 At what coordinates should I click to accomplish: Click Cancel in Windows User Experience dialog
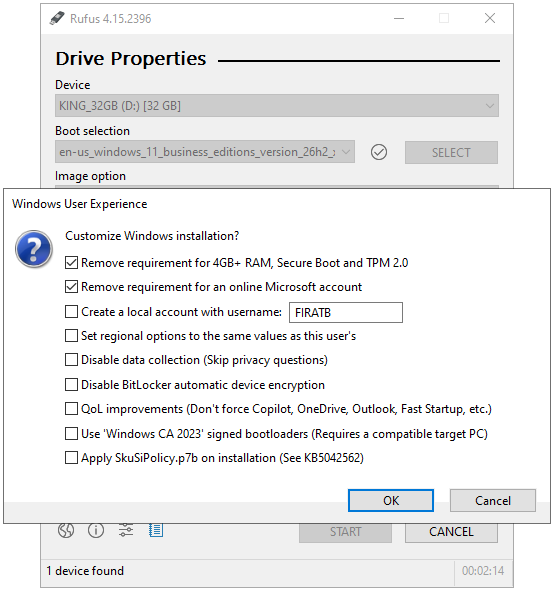[493, 500]
